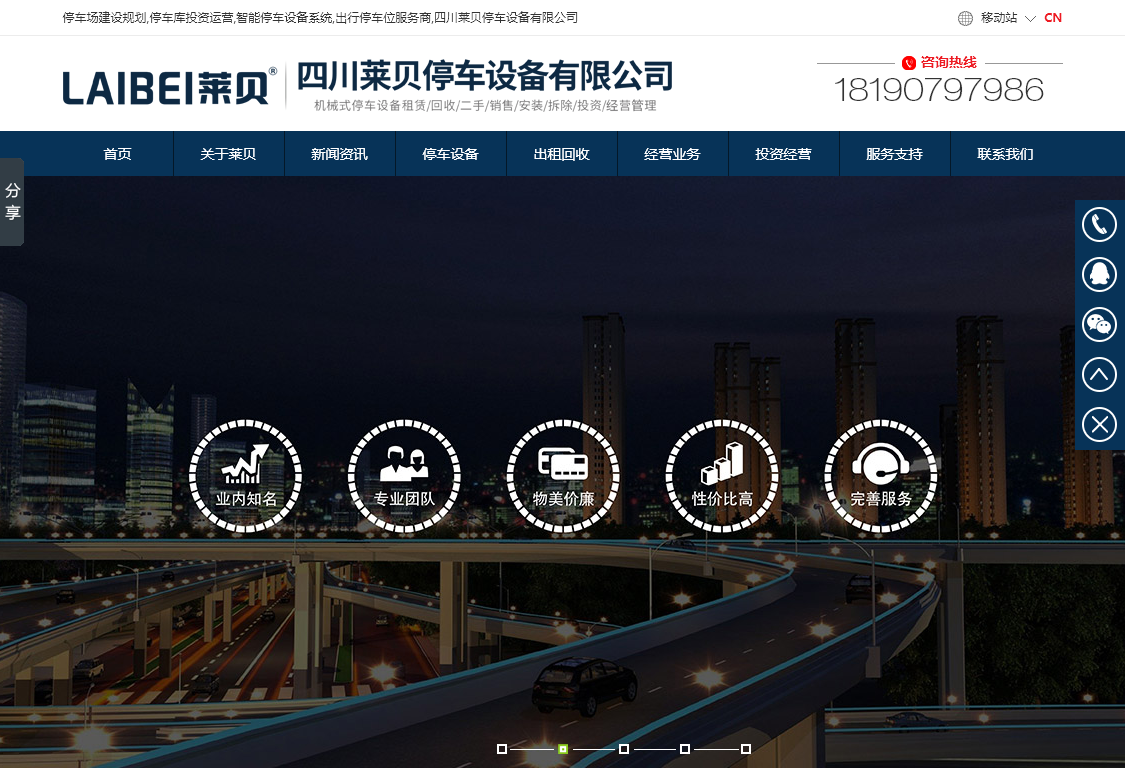1125x768 pixels.
Task: Click the globe icon beside 移动站
Action: click(x=965, y=18)
